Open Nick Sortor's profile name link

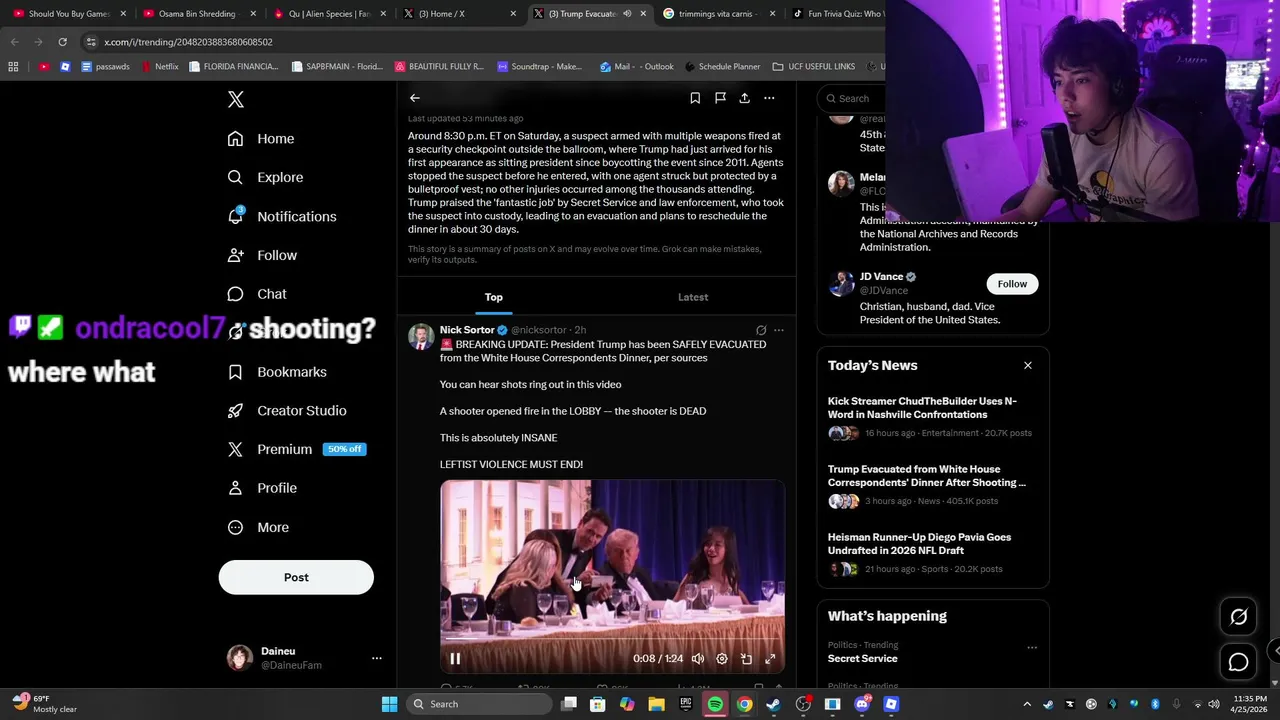(467, 330)
